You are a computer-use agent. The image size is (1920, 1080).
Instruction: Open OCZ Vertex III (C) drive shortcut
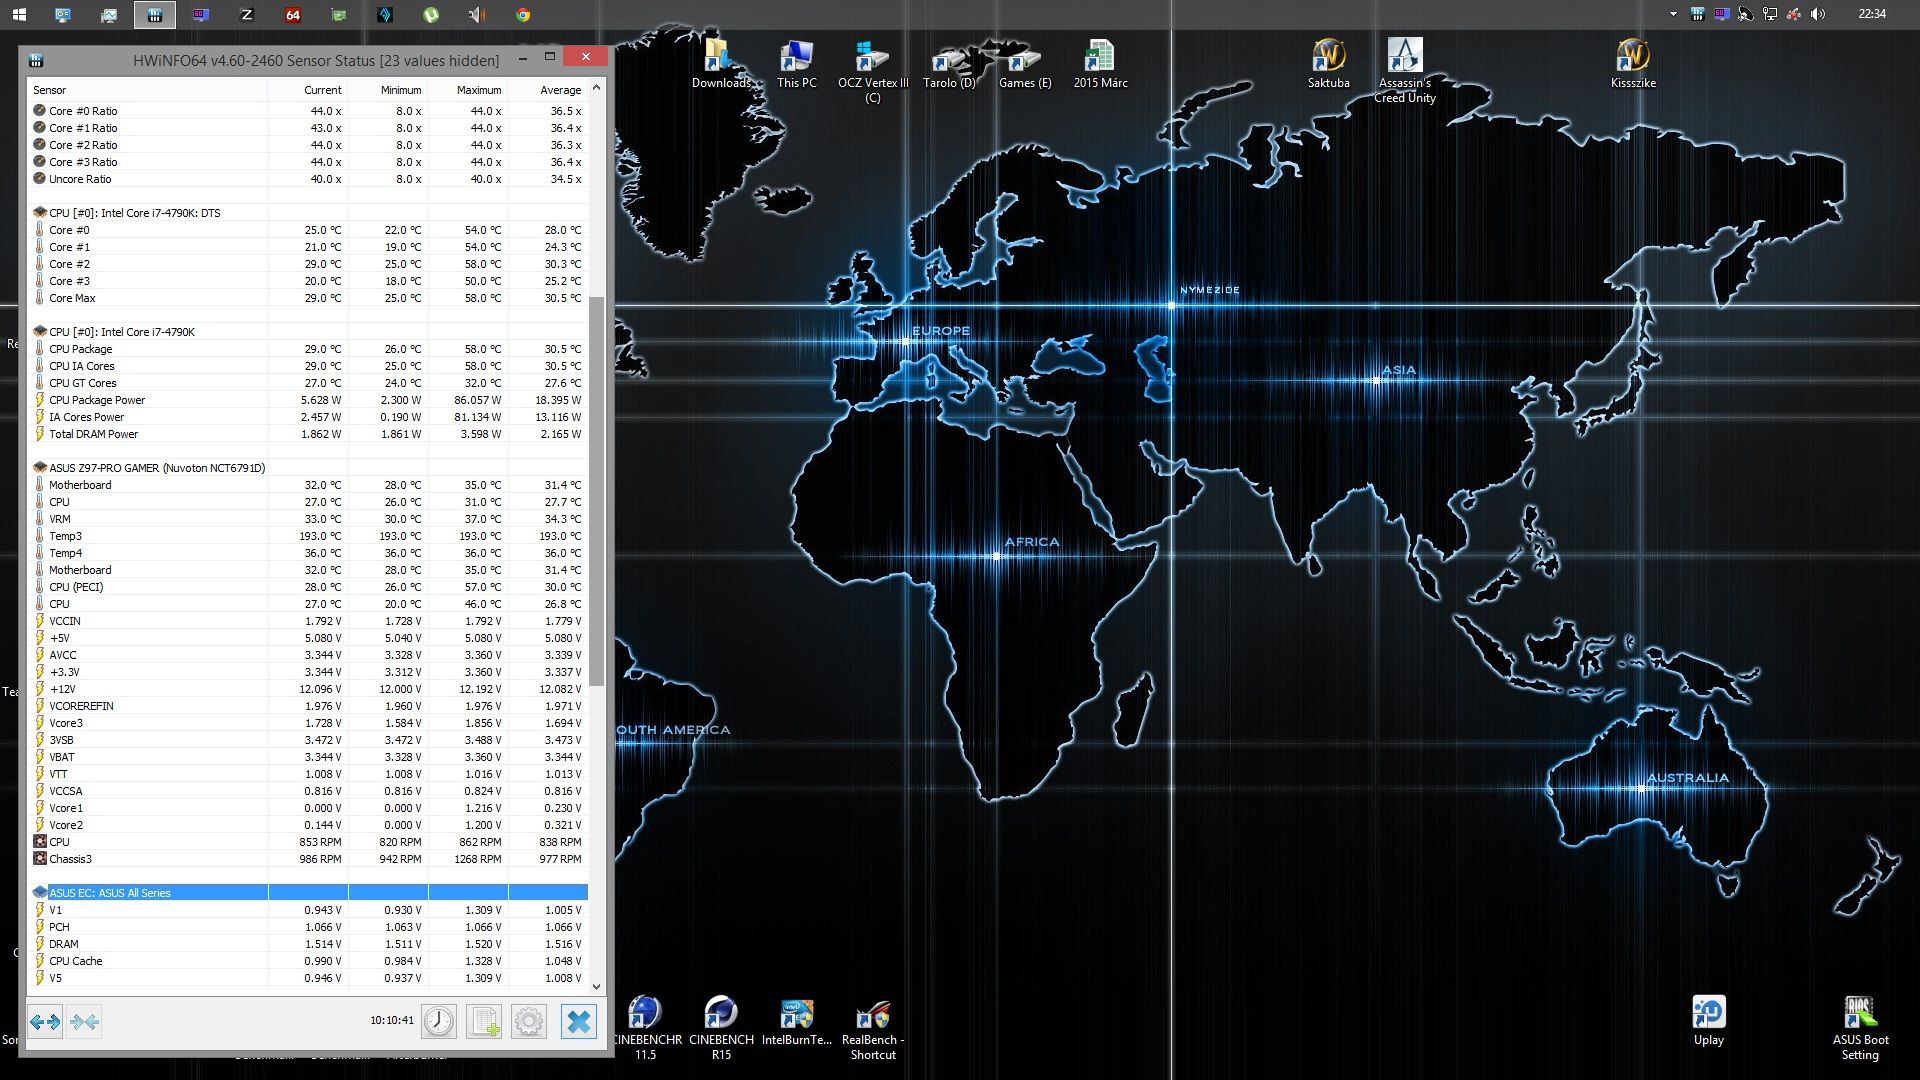click(x=873, y=71)
